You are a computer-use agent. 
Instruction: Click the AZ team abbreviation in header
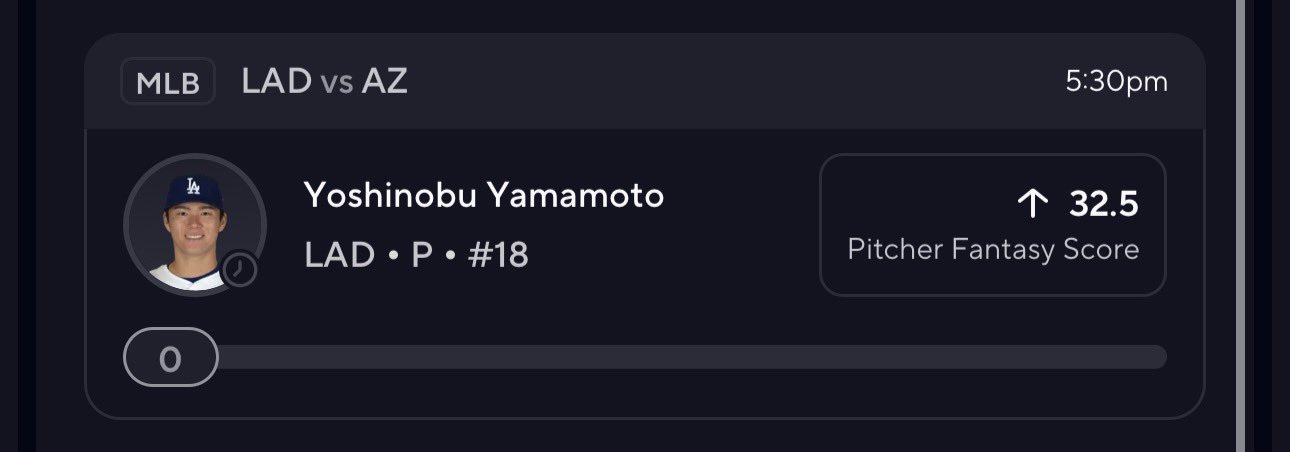pyautogui.click(x=385, y=82)
